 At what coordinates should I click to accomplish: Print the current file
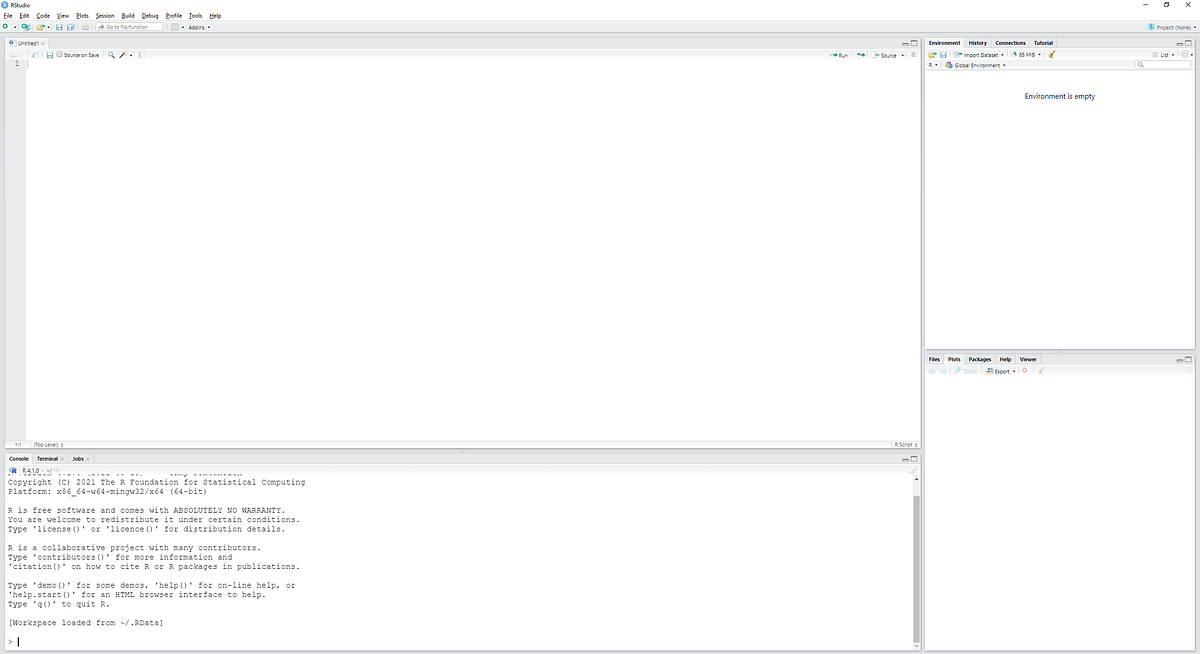87,27
